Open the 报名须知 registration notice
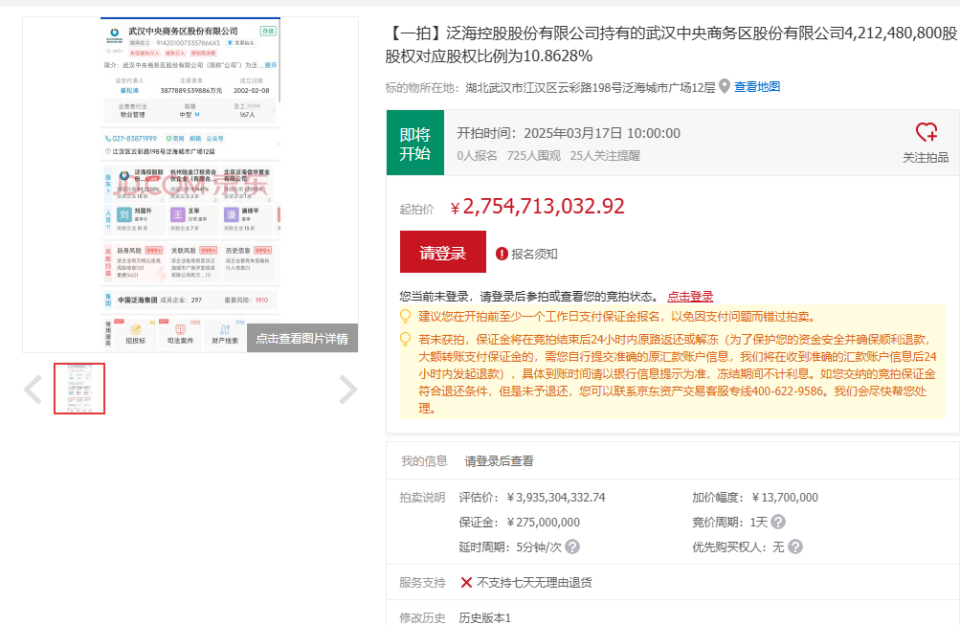This screenshot has width=960, height=625. pyautogui.click(x=534, y=254)
